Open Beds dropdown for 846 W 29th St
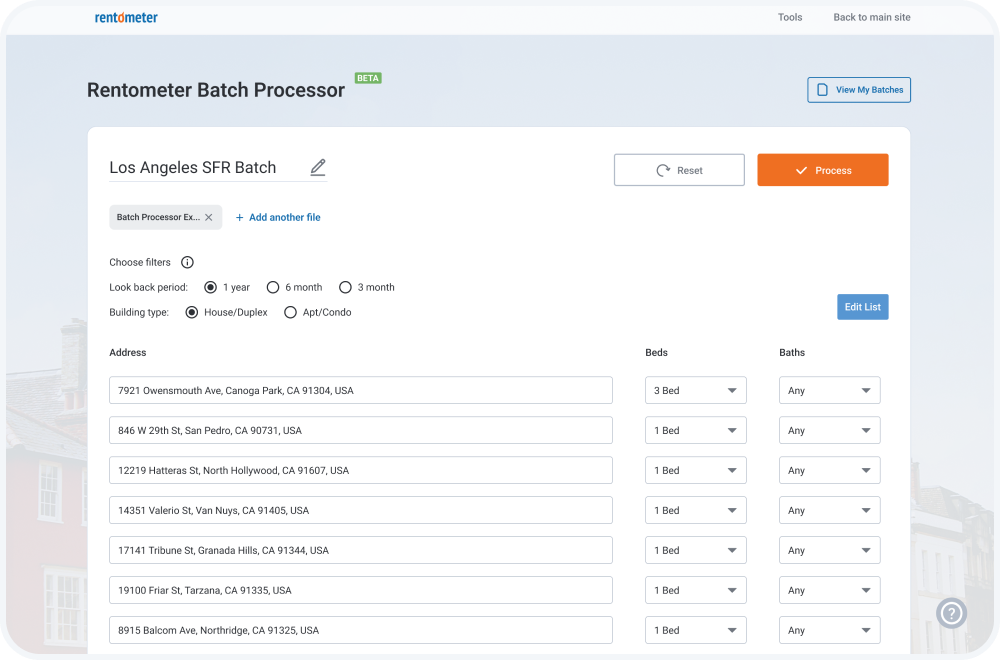 696,430
